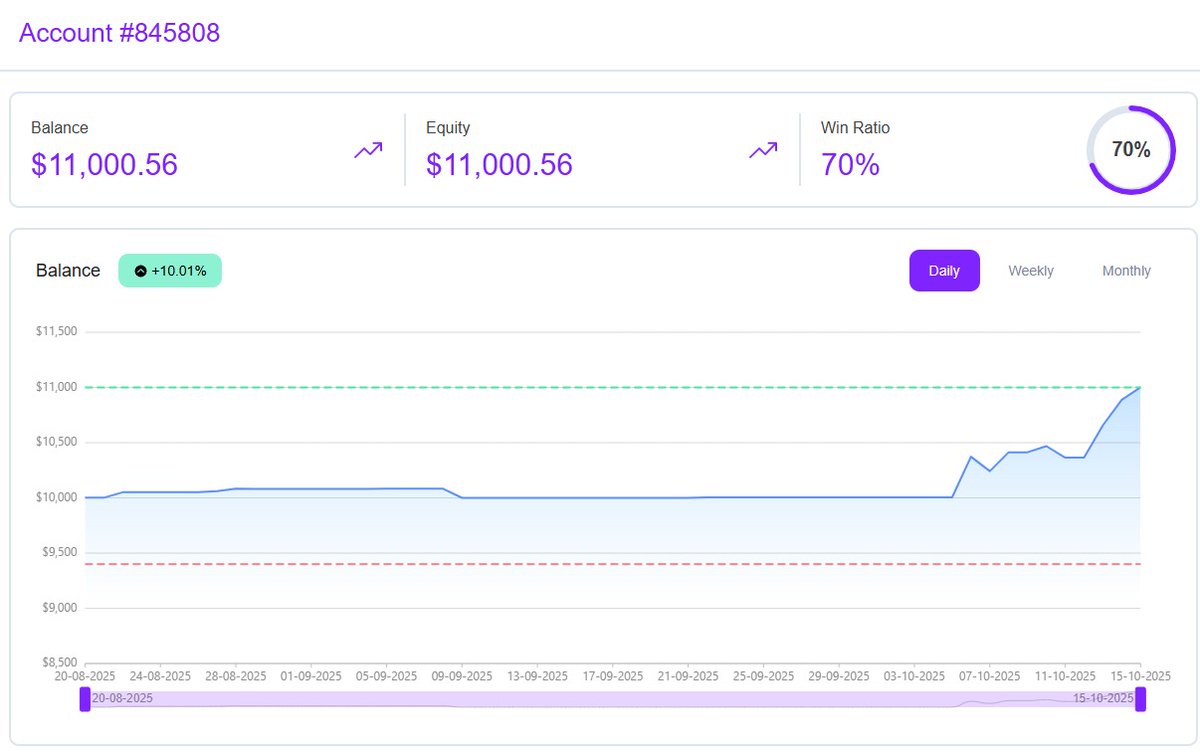Viewport: 1200px width, 755px height.
Task: Click the Win Ratio label
Action: point(855,128)
